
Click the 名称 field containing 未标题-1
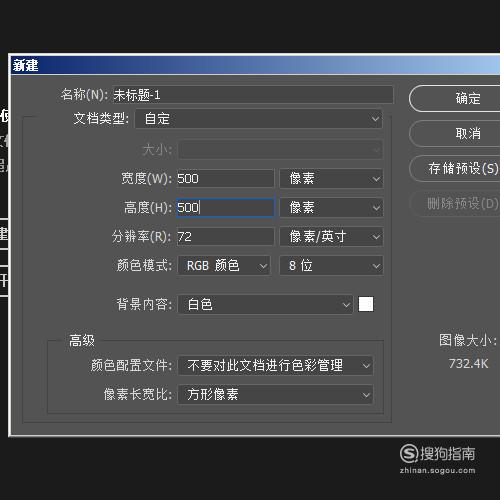(x=253, y=95)
